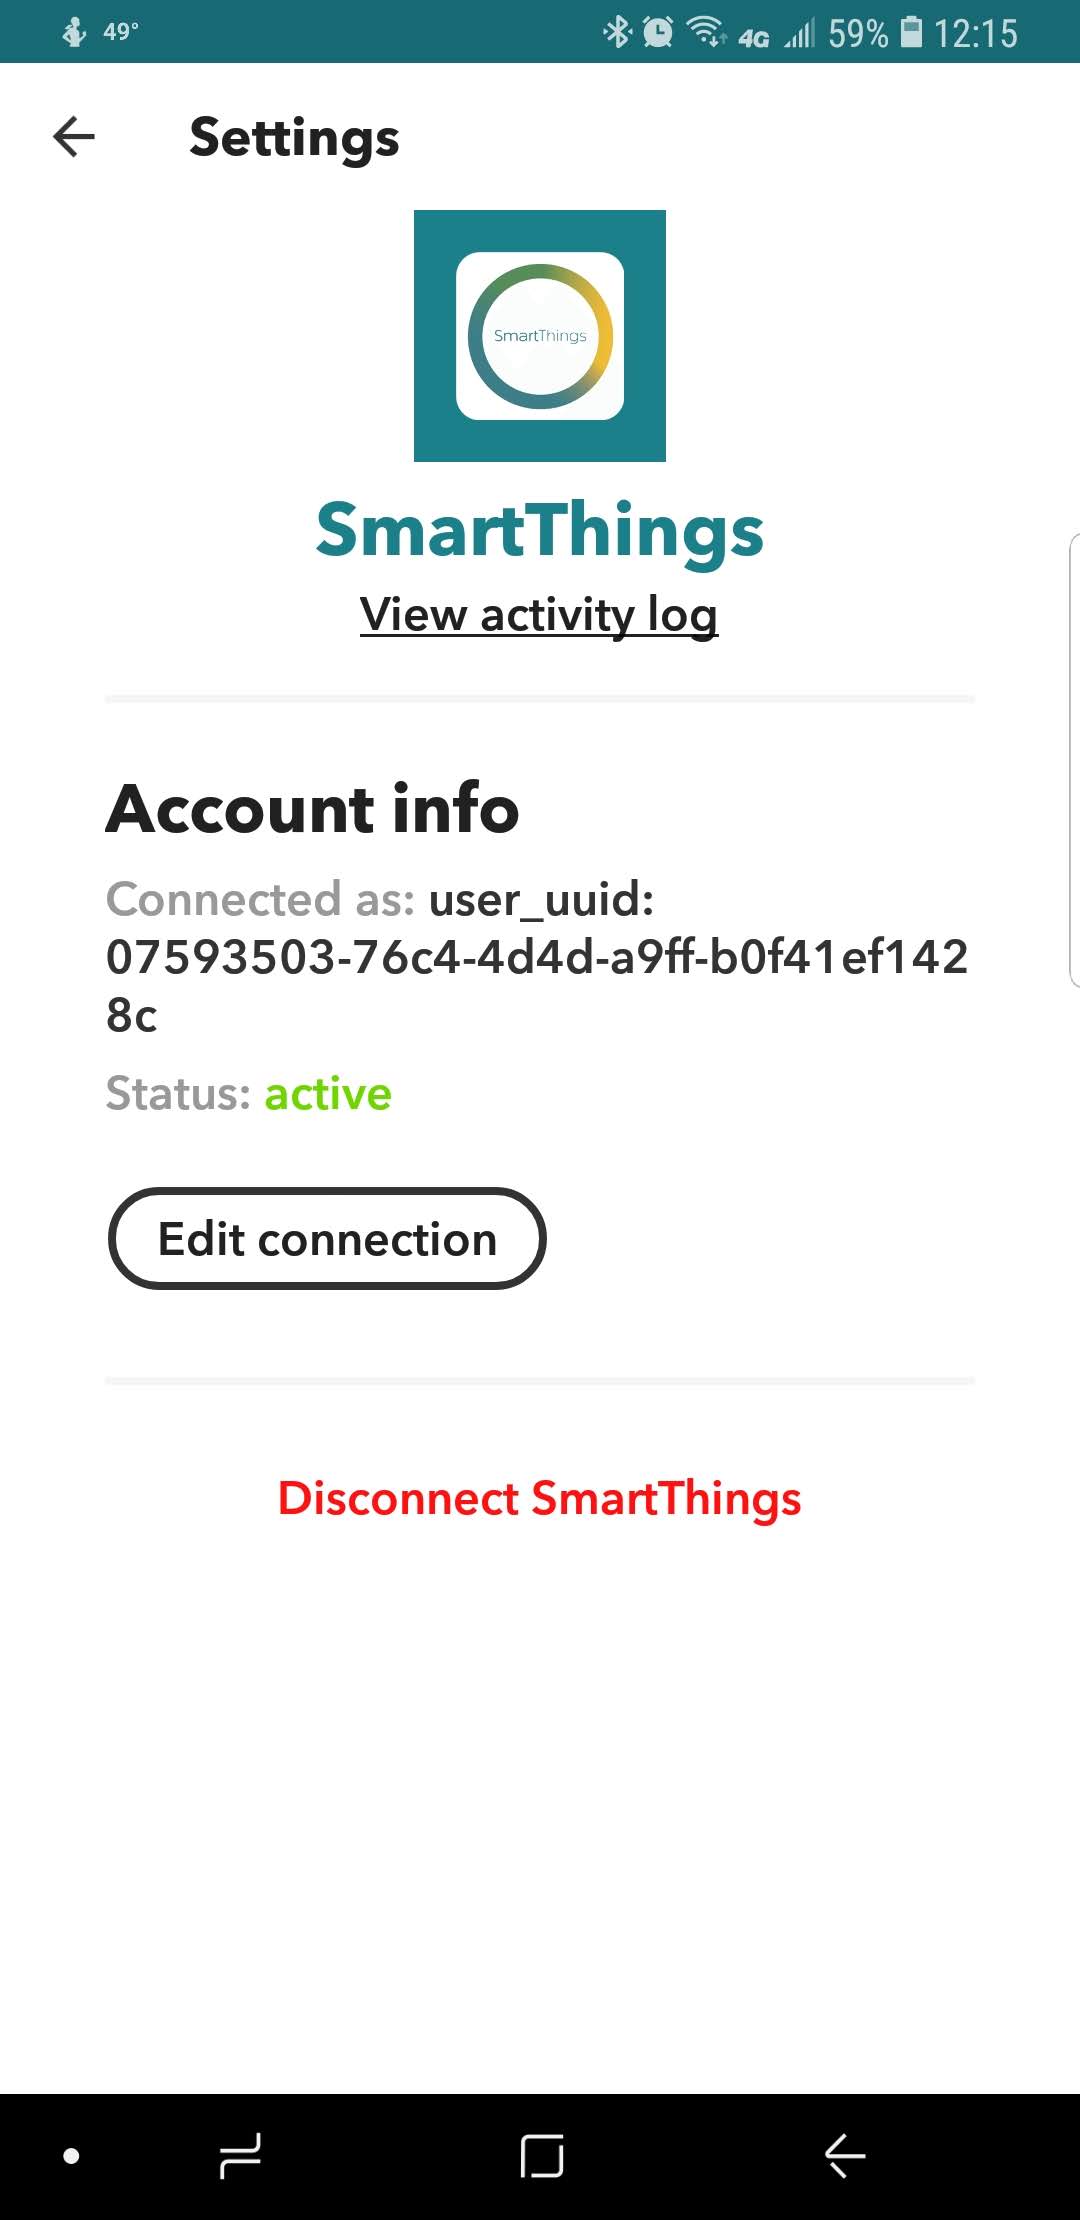Tap the navigation bar dot icon

pos(71,2156)
